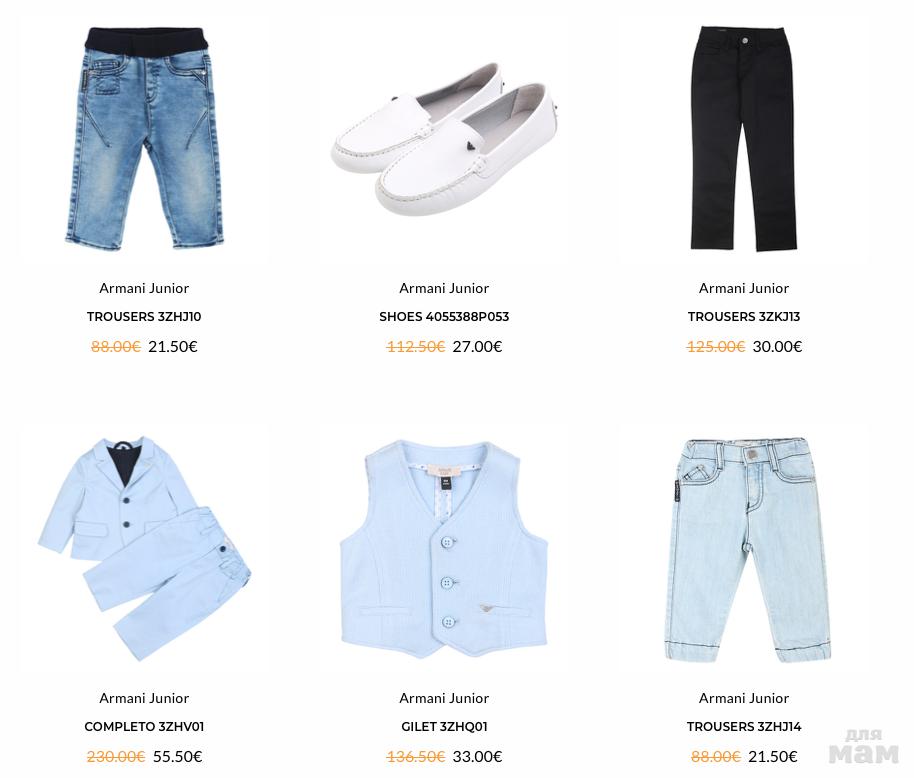Open the light wash trousers 3ZHJ14 image
Image resolution: width=914 pixels, height=778 pixels.
pos(746,550)
